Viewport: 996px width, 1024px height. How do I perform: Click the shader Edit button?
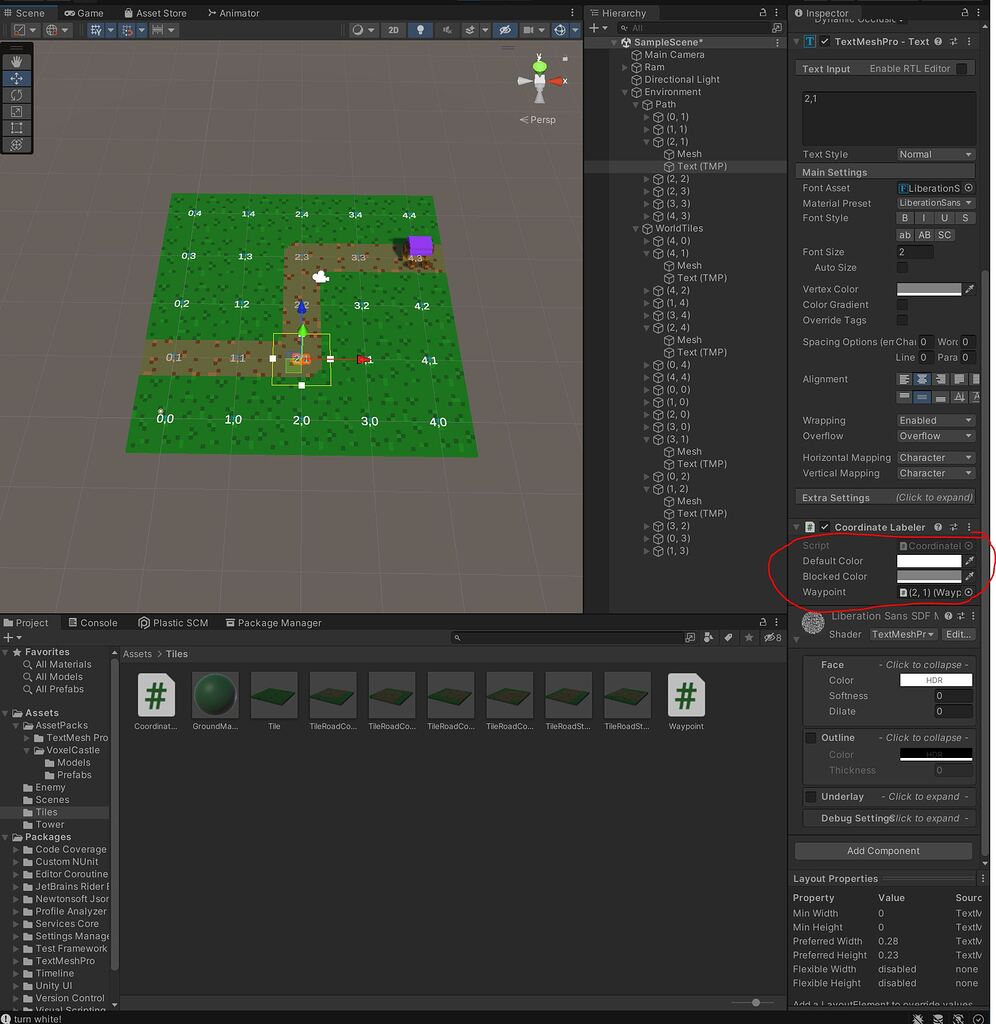959,633
